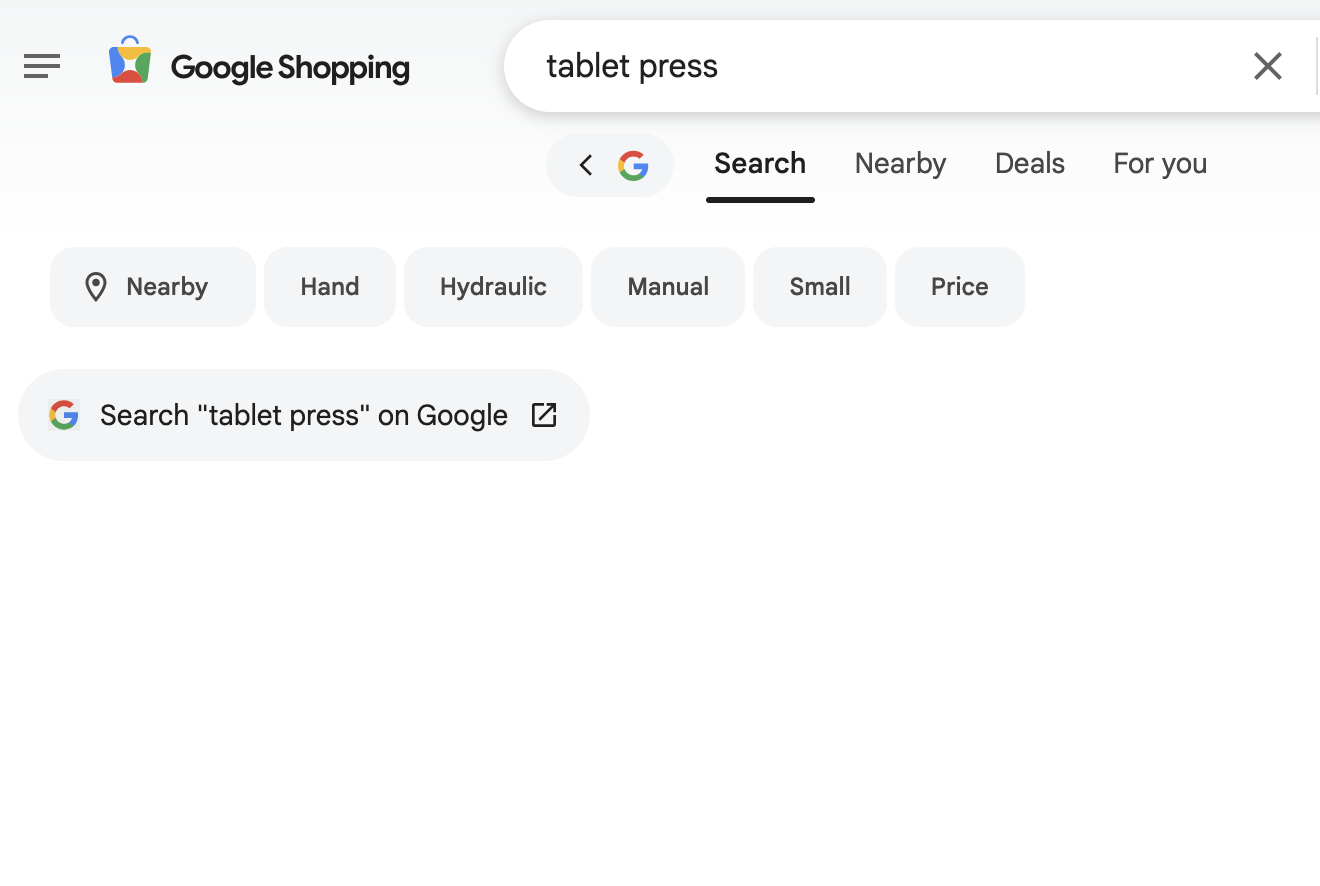Click the location pin icon on the Nearby chip
This screenshot has width=1320, height=886.
pos(96,287)
